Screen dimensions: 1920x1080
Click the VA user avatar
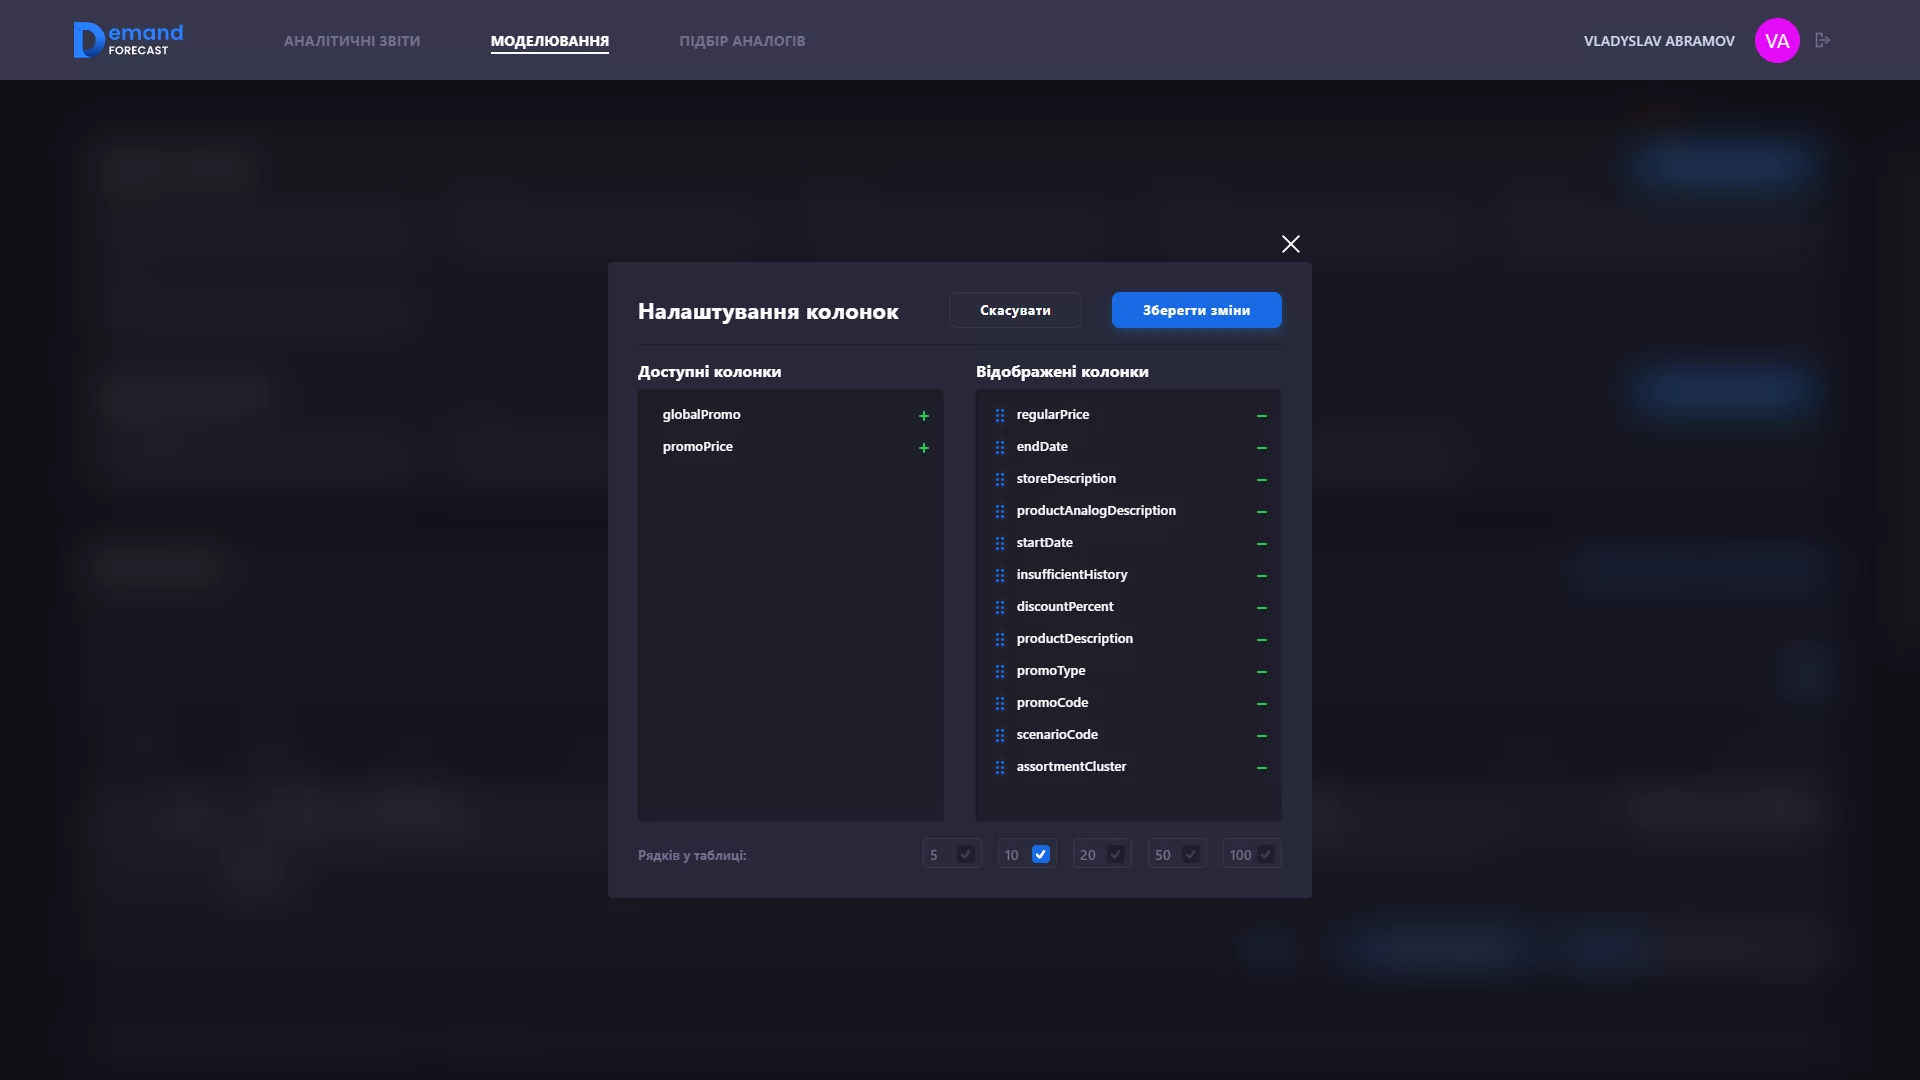(1776, 41)
